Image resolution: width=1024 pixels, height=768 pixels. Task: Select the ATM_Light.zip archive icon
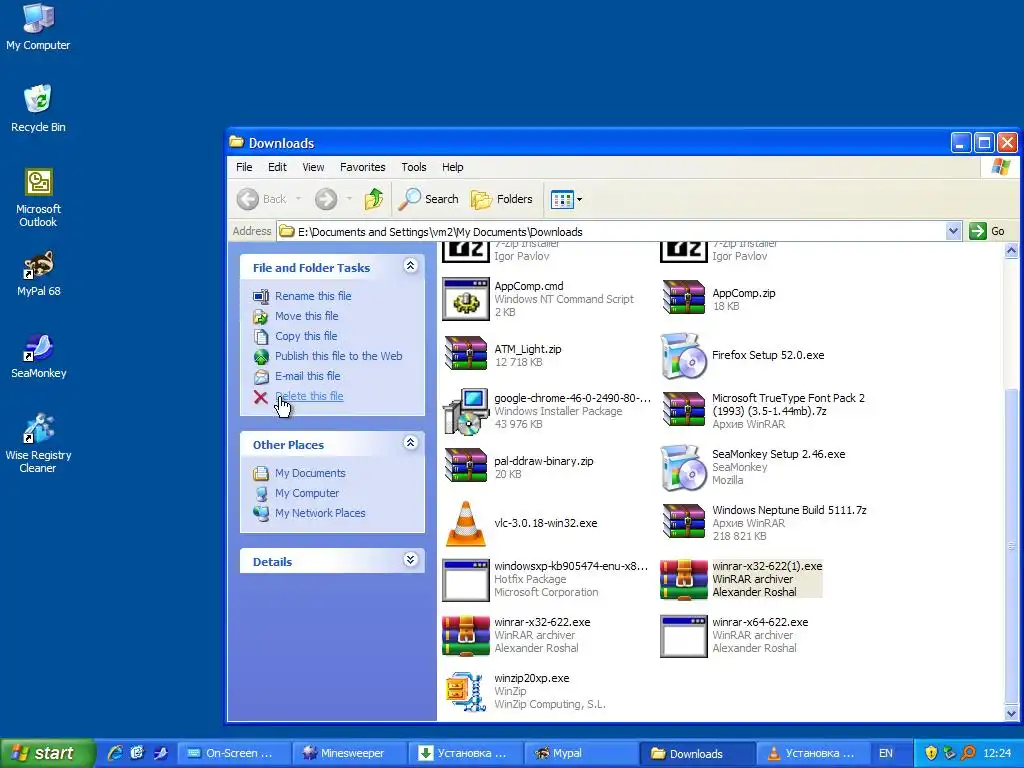(x=466, y=353)
